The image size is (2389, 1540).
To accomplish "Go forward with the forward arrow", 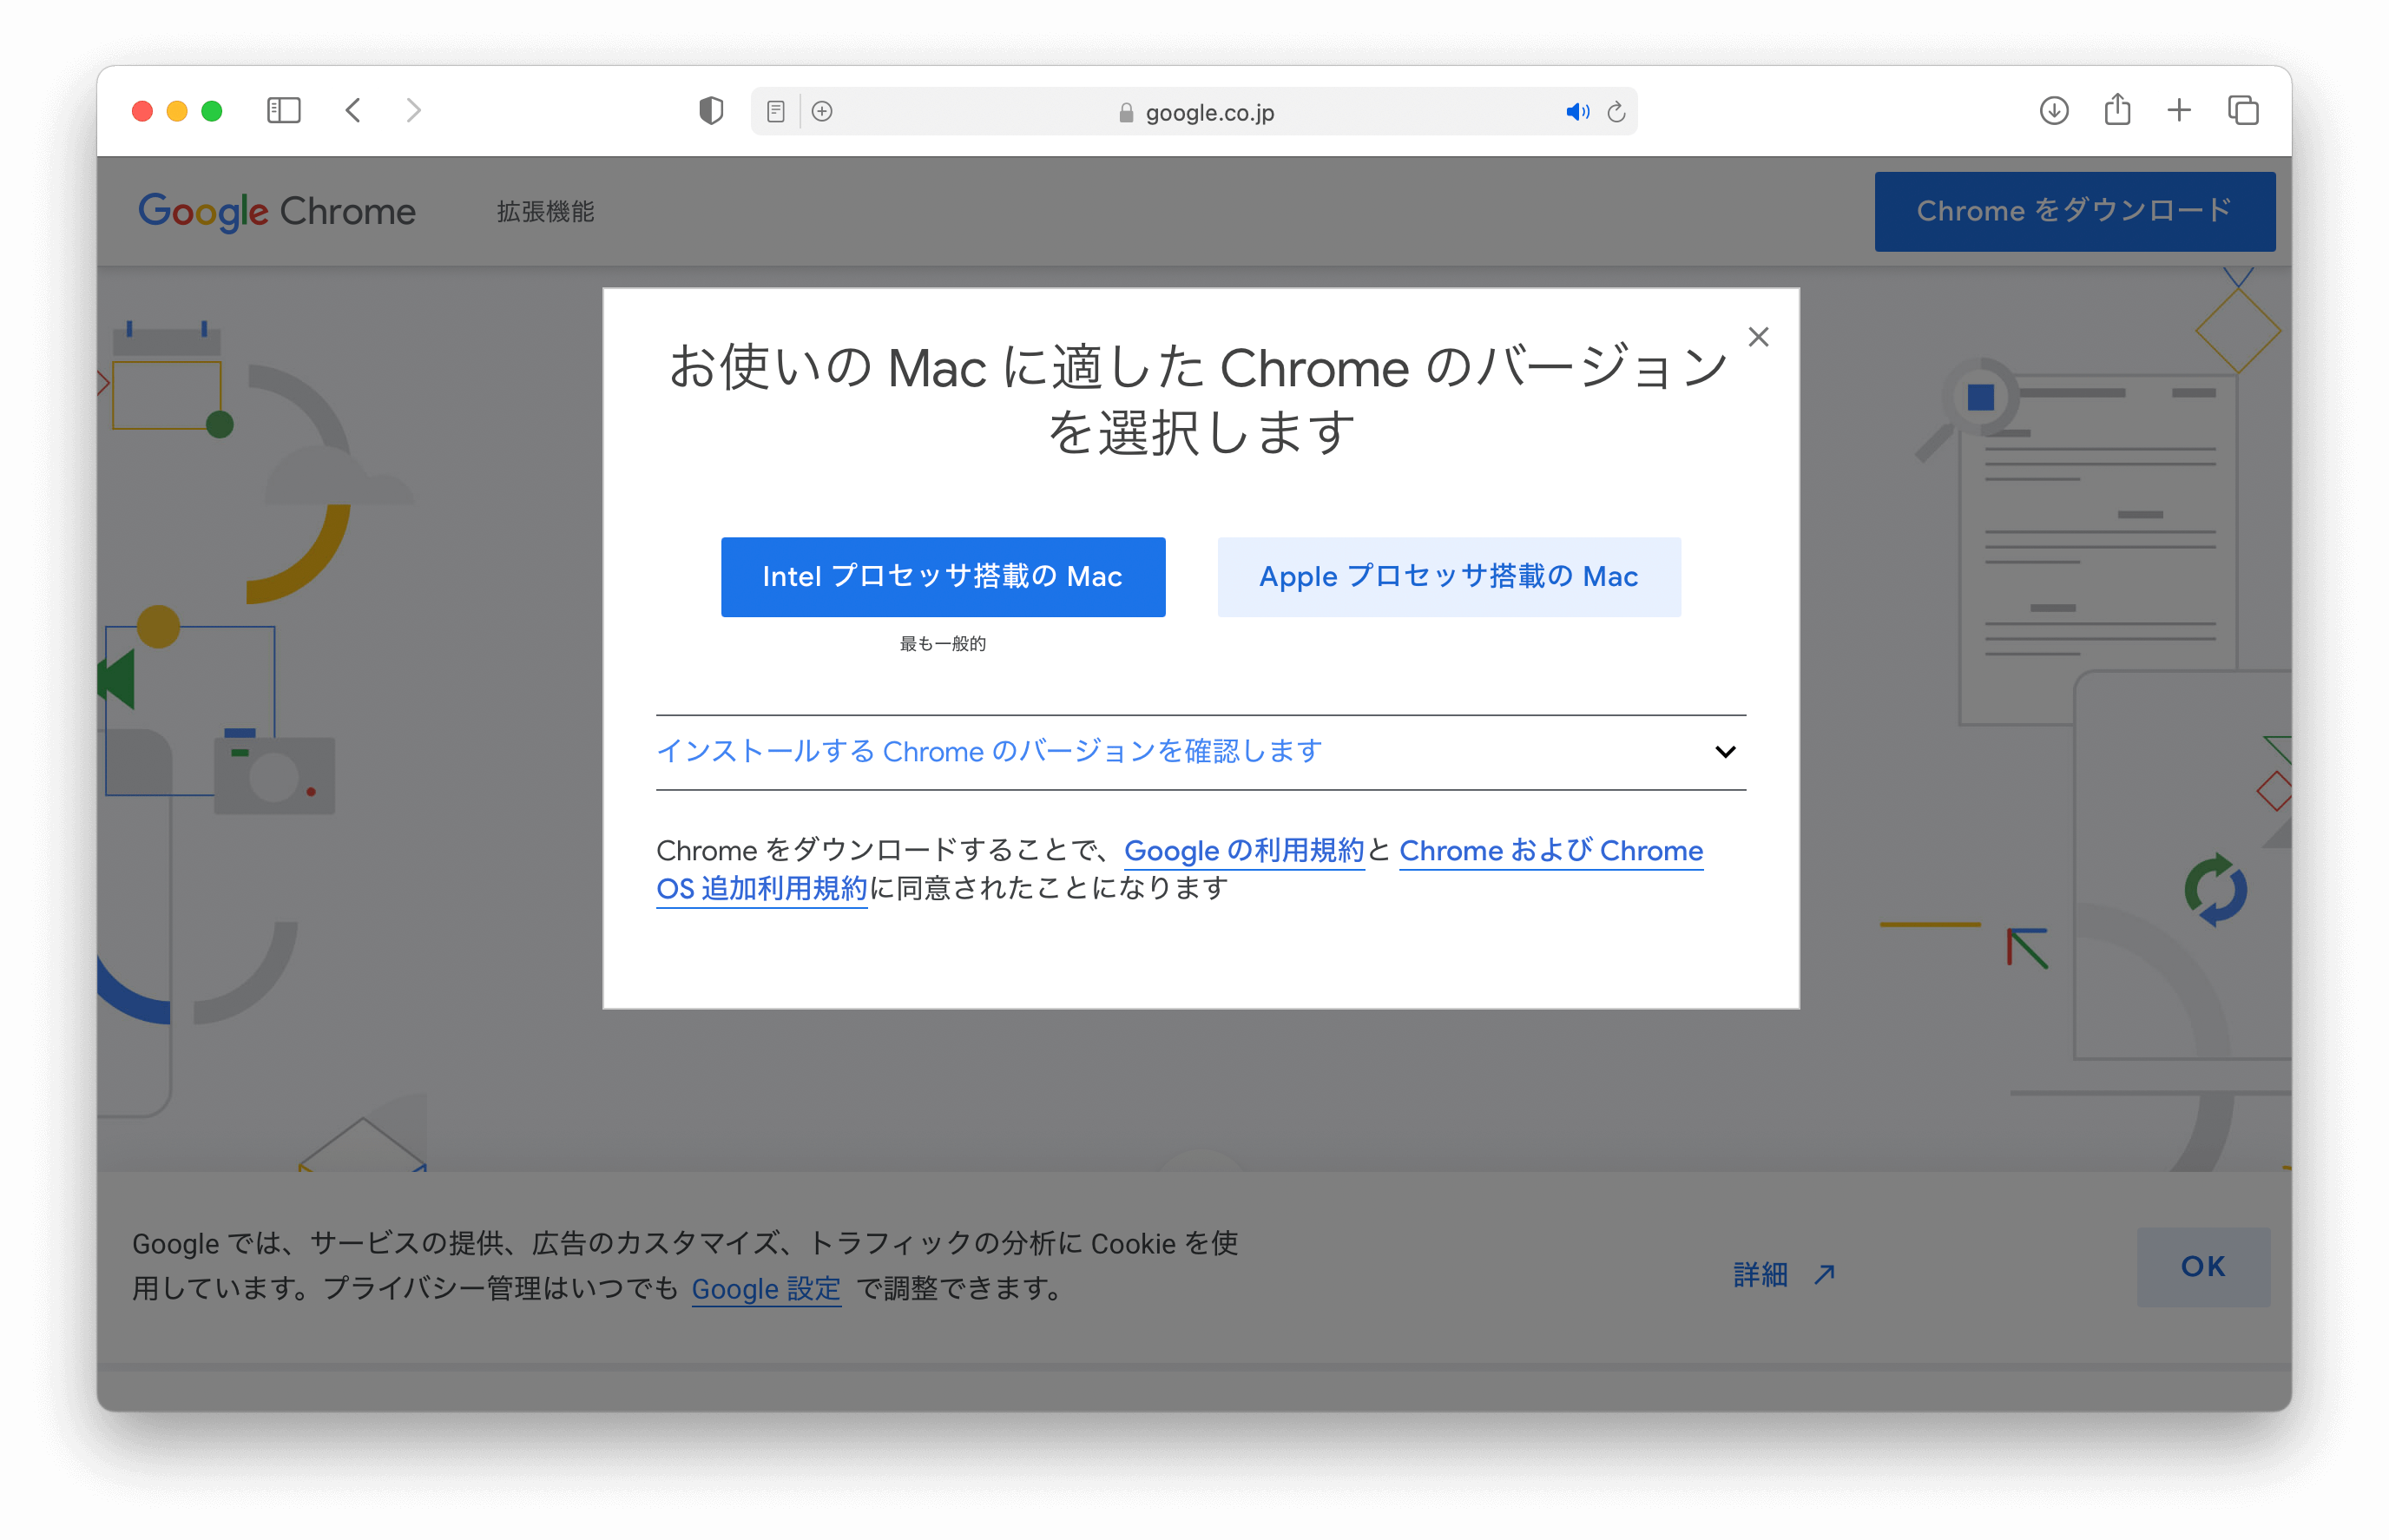I will pyautogui.click(x=413, y=110).
